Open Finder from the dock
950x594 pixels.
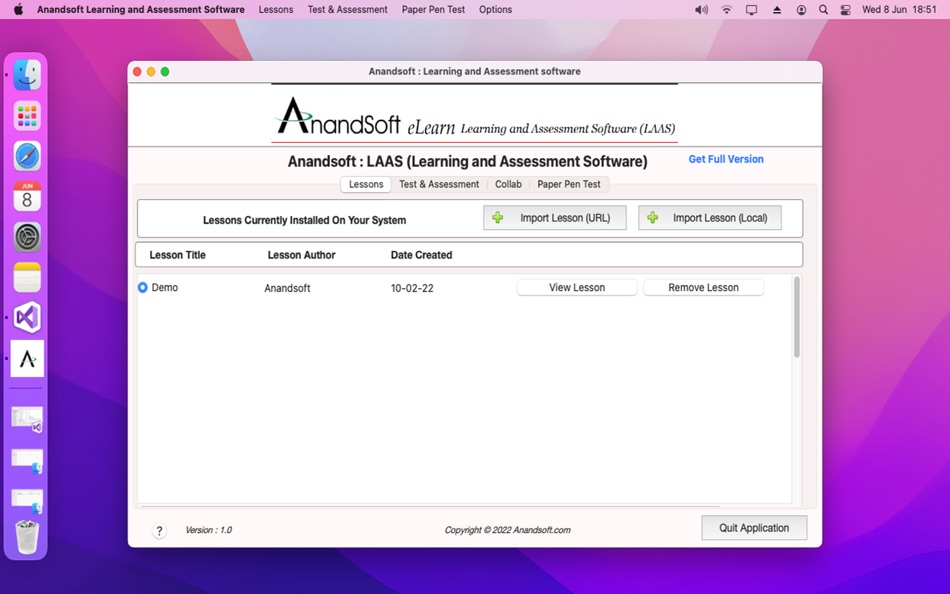pos(27,75)
